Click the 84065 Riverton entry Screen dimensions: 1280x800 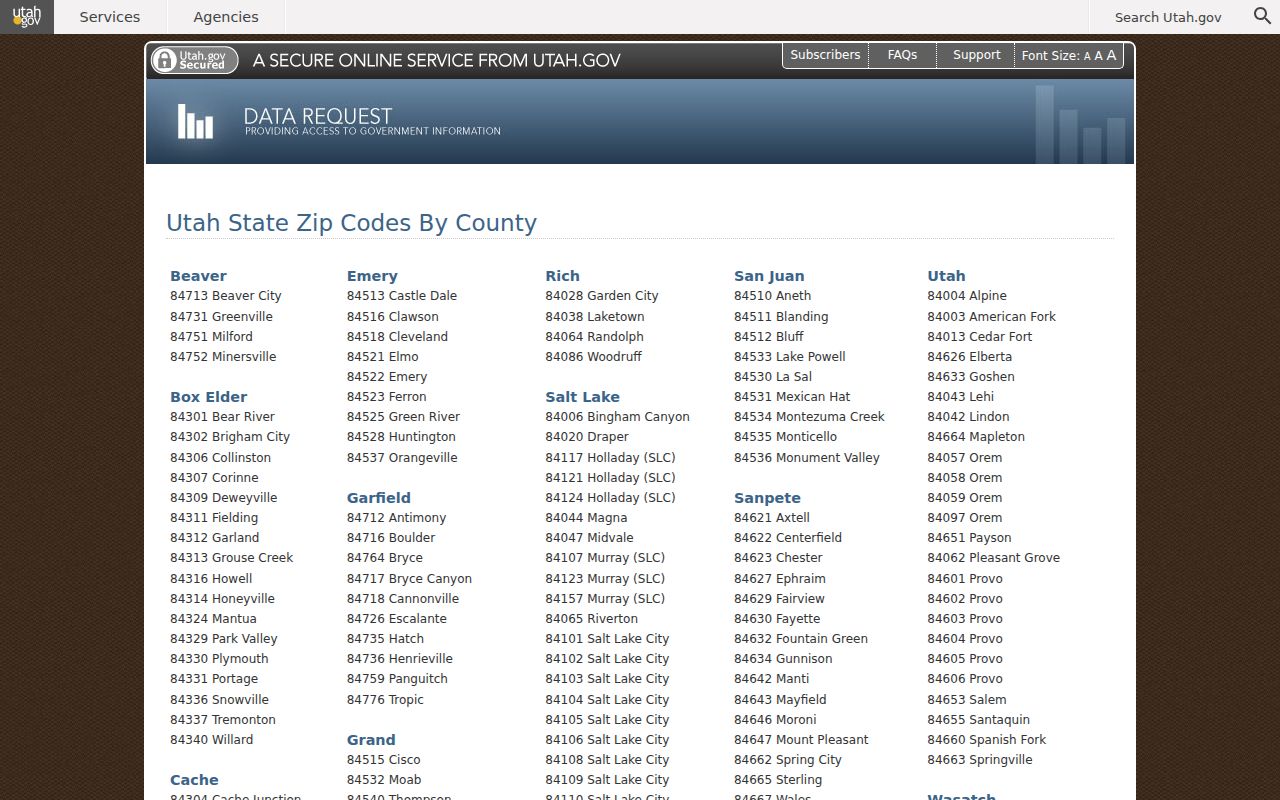pos(591,619)
